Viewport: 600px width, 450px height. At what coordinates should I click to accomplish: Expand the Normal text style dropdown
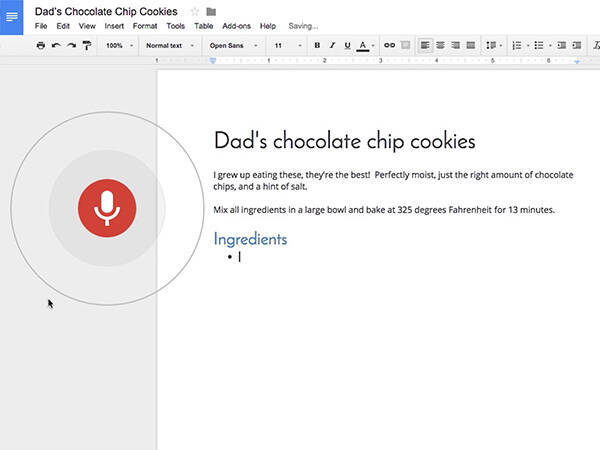pyautogui.click(x=168, y=45)
